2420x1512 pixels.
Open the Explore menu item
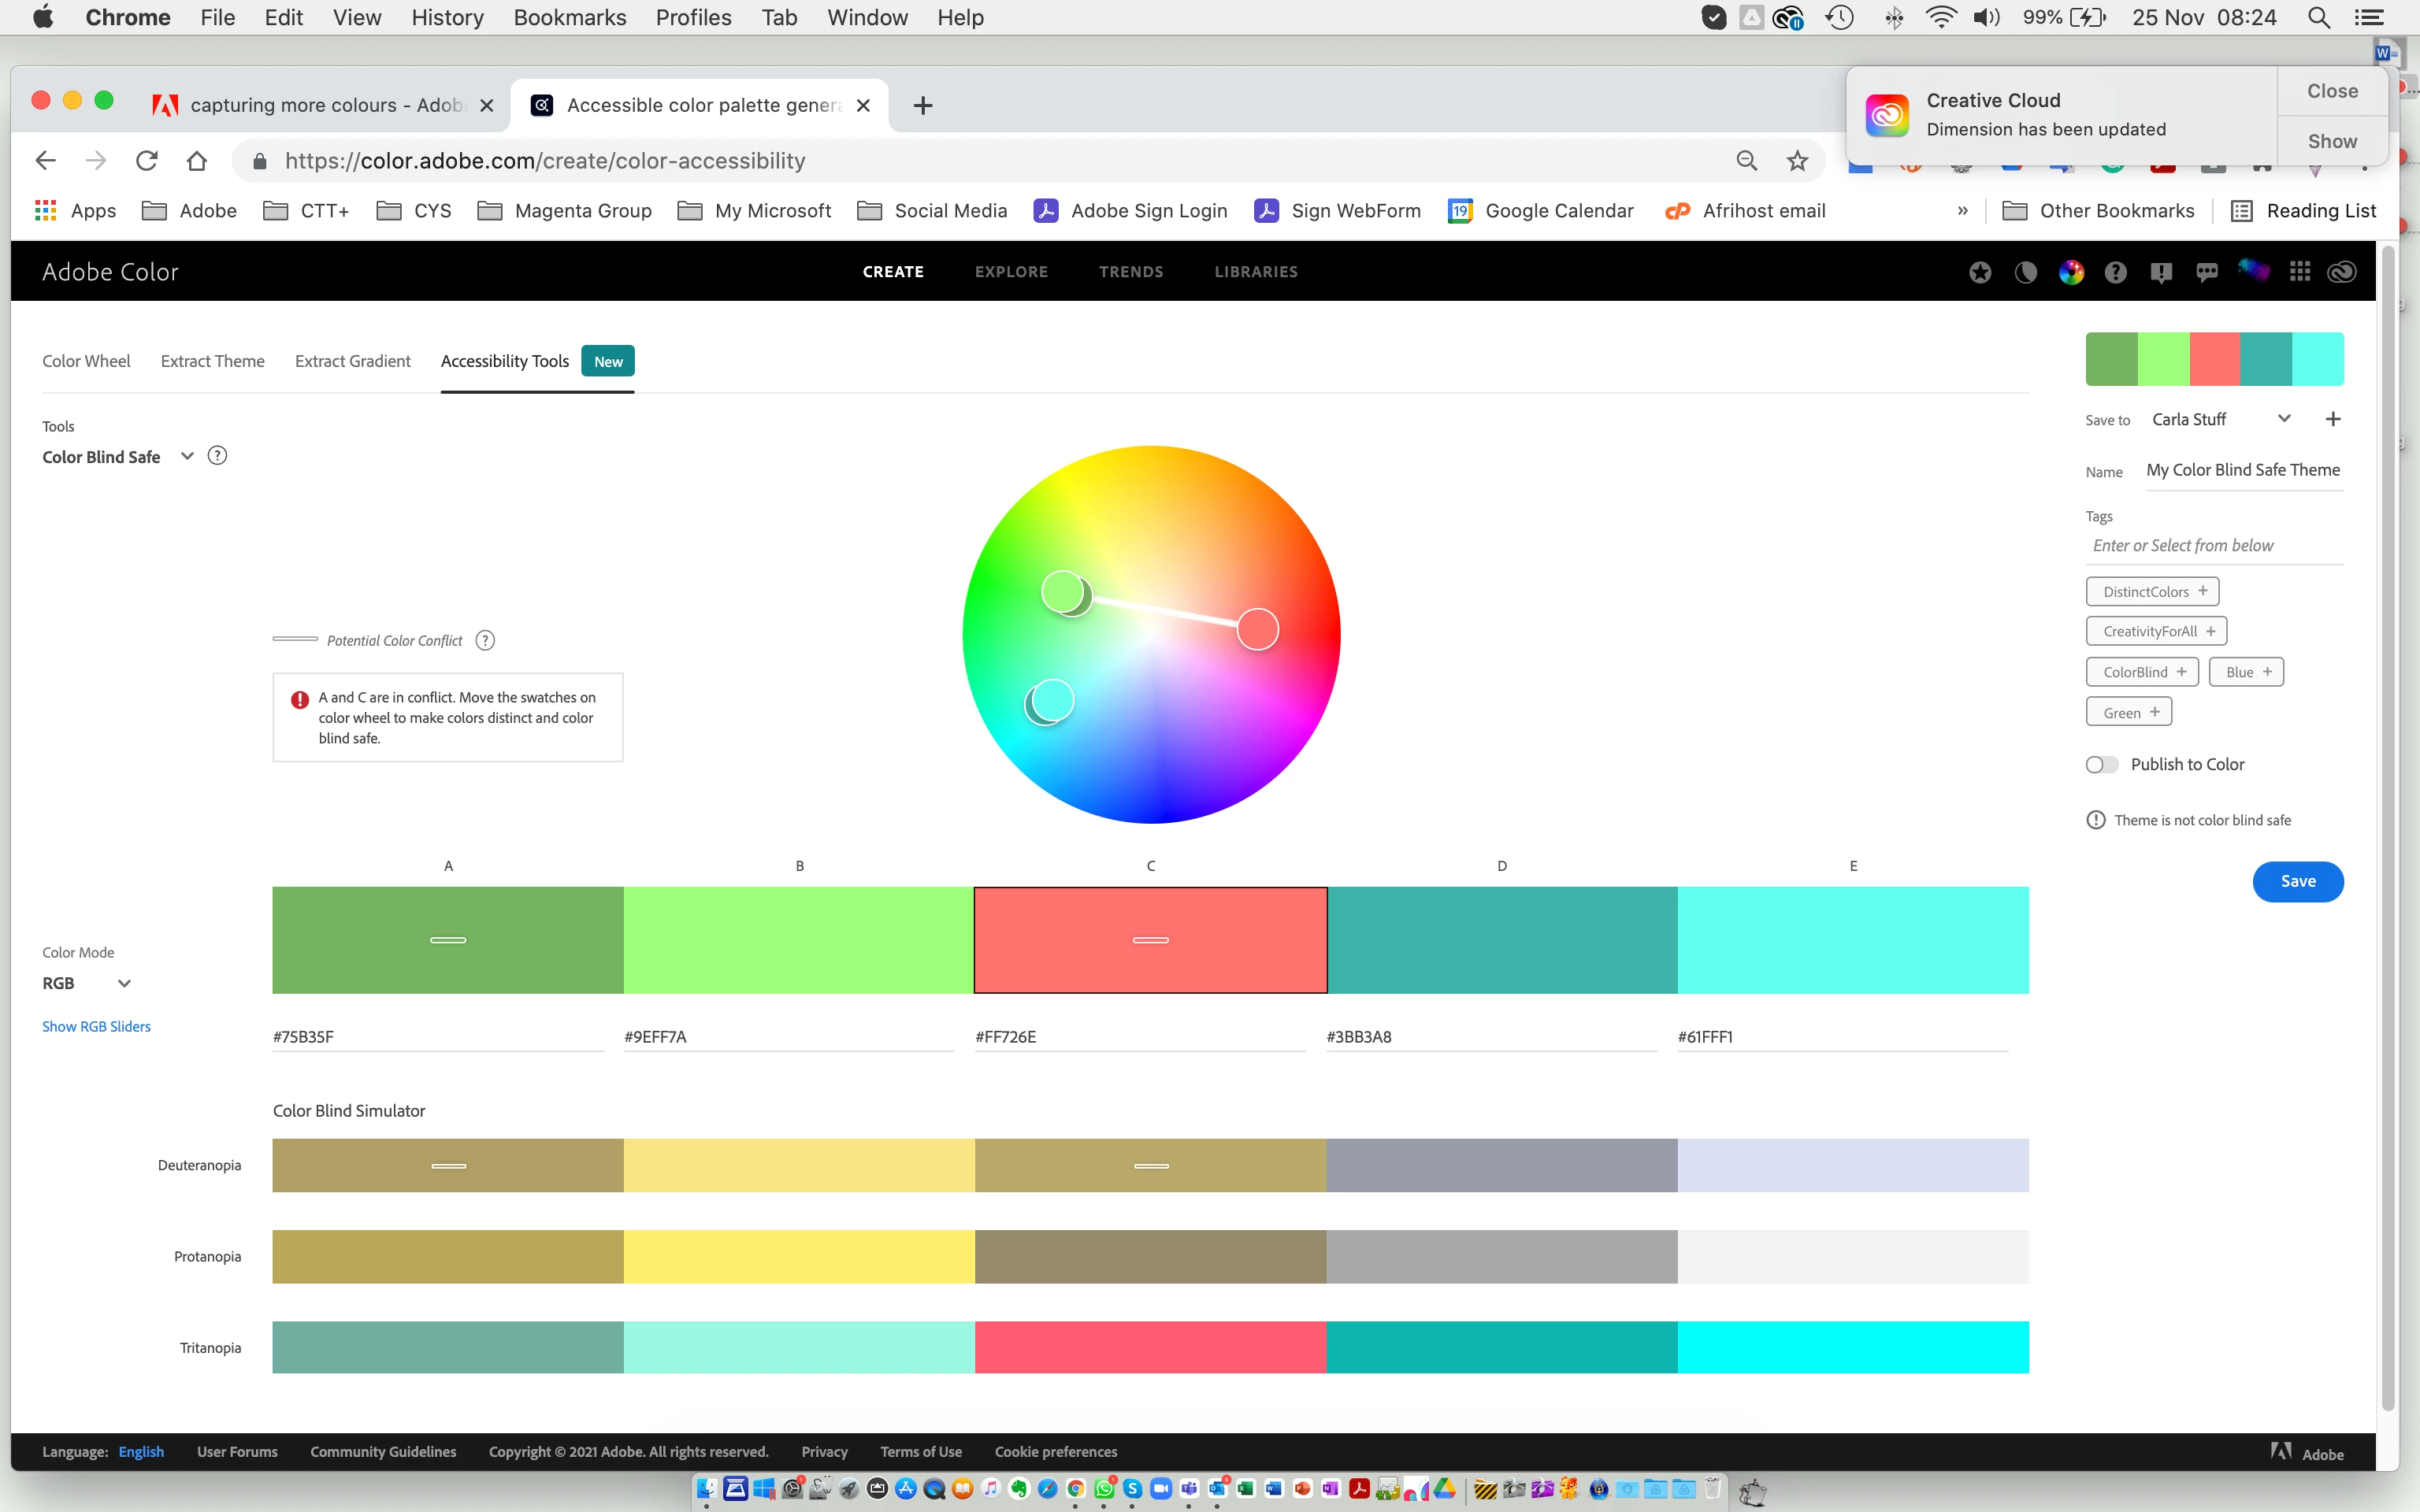[x=1011, y=272]
